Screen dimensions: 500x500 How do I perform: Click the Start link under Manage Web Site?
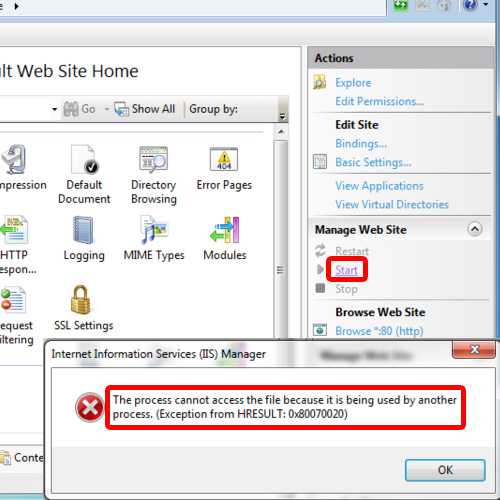tap(346, 270)
